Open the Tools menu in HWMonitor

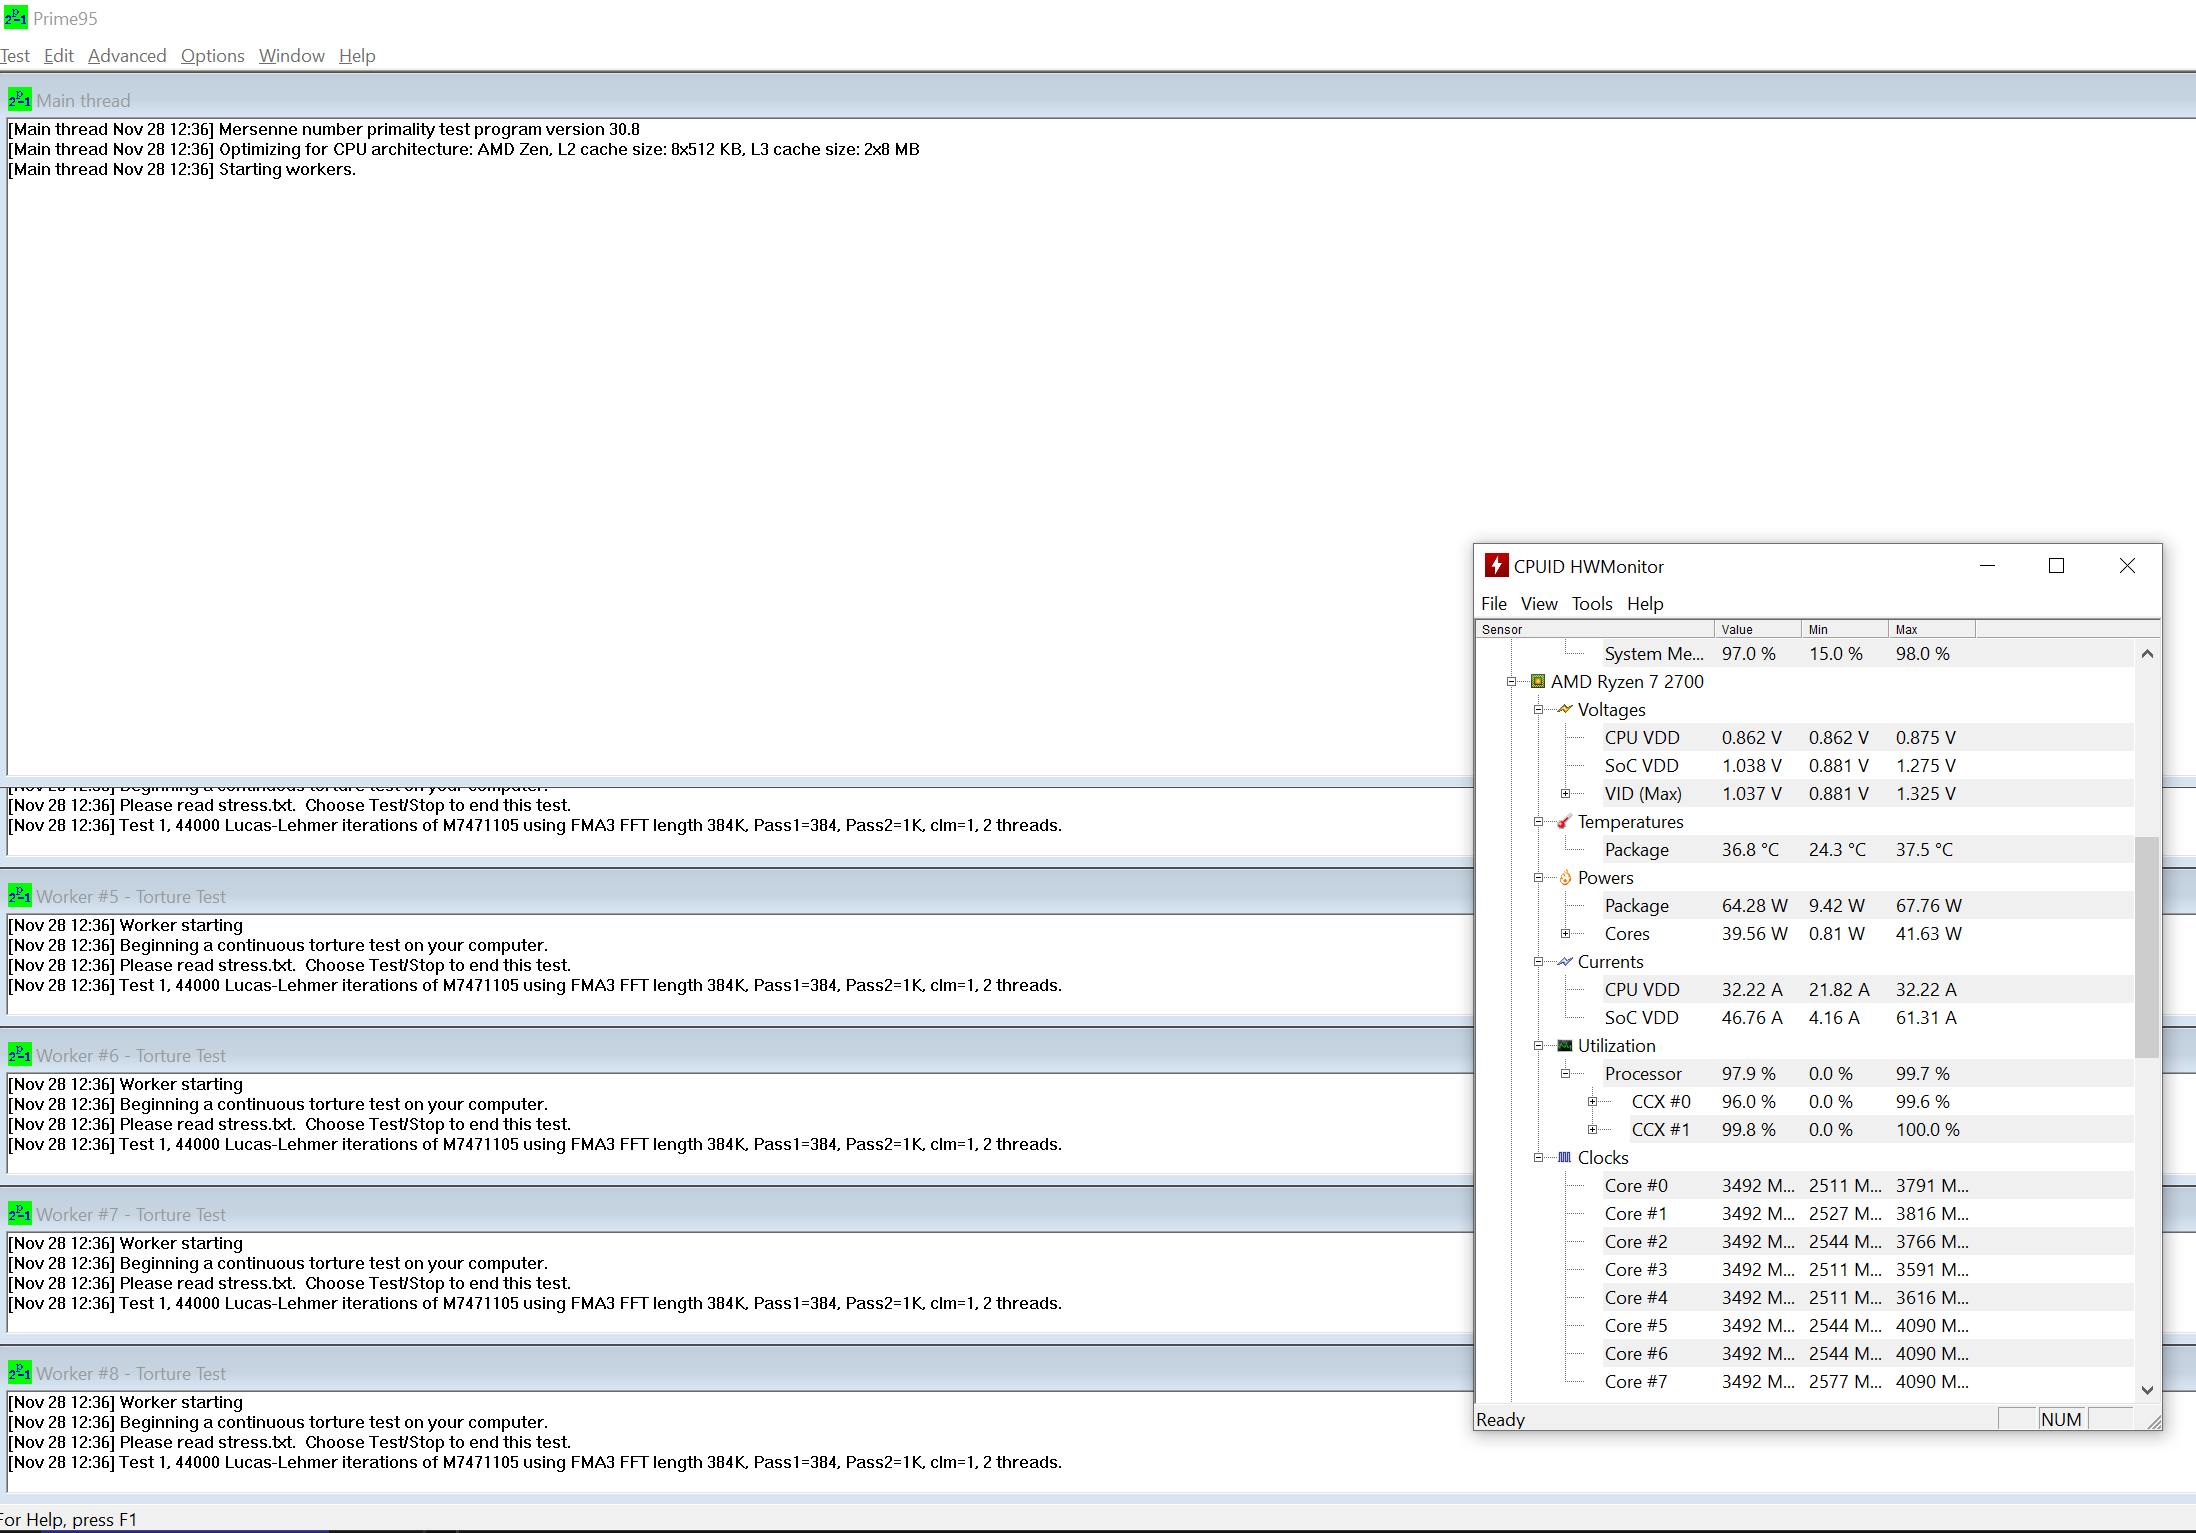[x=1591, y=603]
